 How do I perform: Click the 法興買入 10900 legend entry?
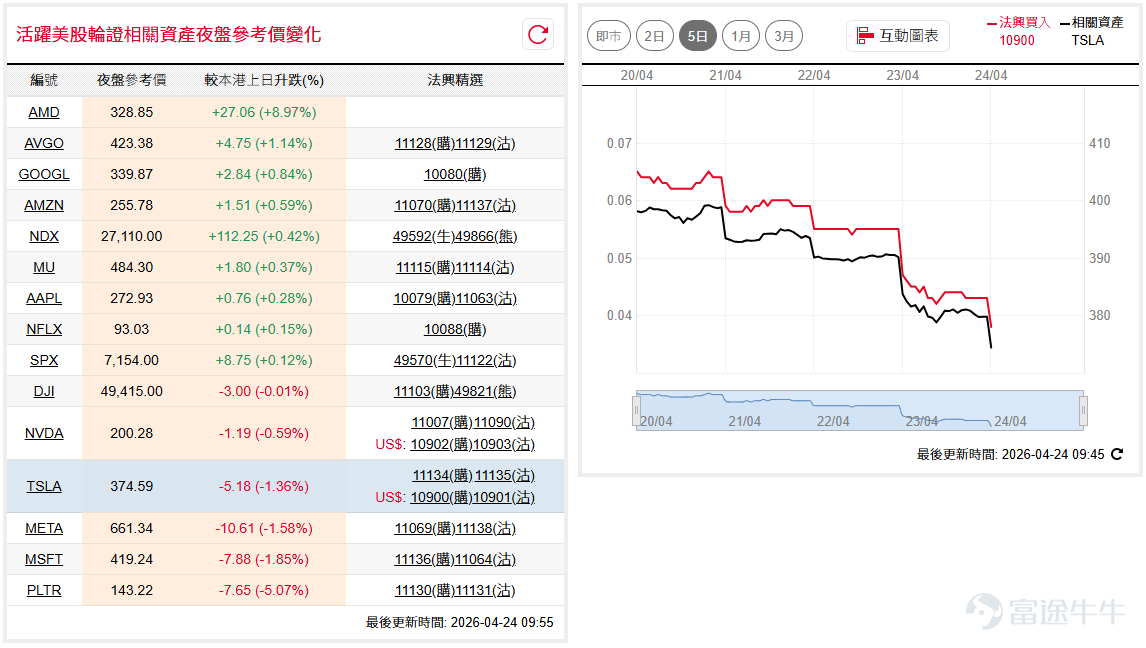[x=1017, y=31]
